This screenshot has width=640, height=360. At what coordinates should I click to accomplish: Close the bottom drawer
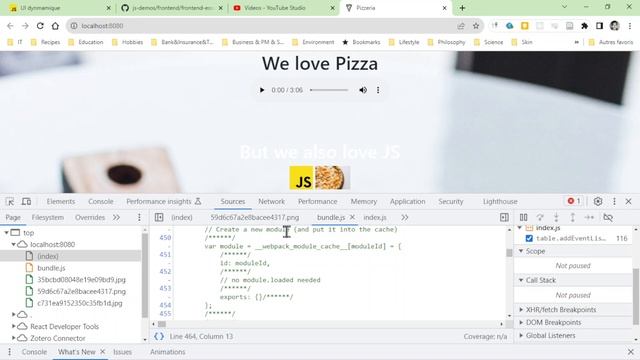click(631, 352)
